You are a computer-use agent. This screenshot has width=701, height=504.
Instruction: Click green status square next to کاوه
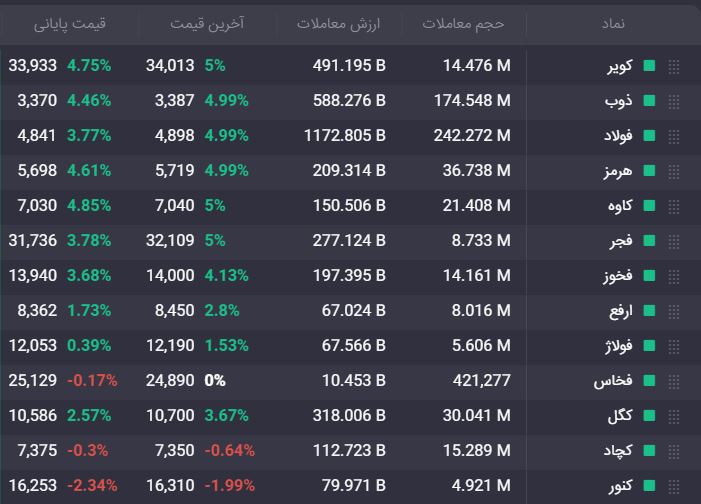point(649,206)
